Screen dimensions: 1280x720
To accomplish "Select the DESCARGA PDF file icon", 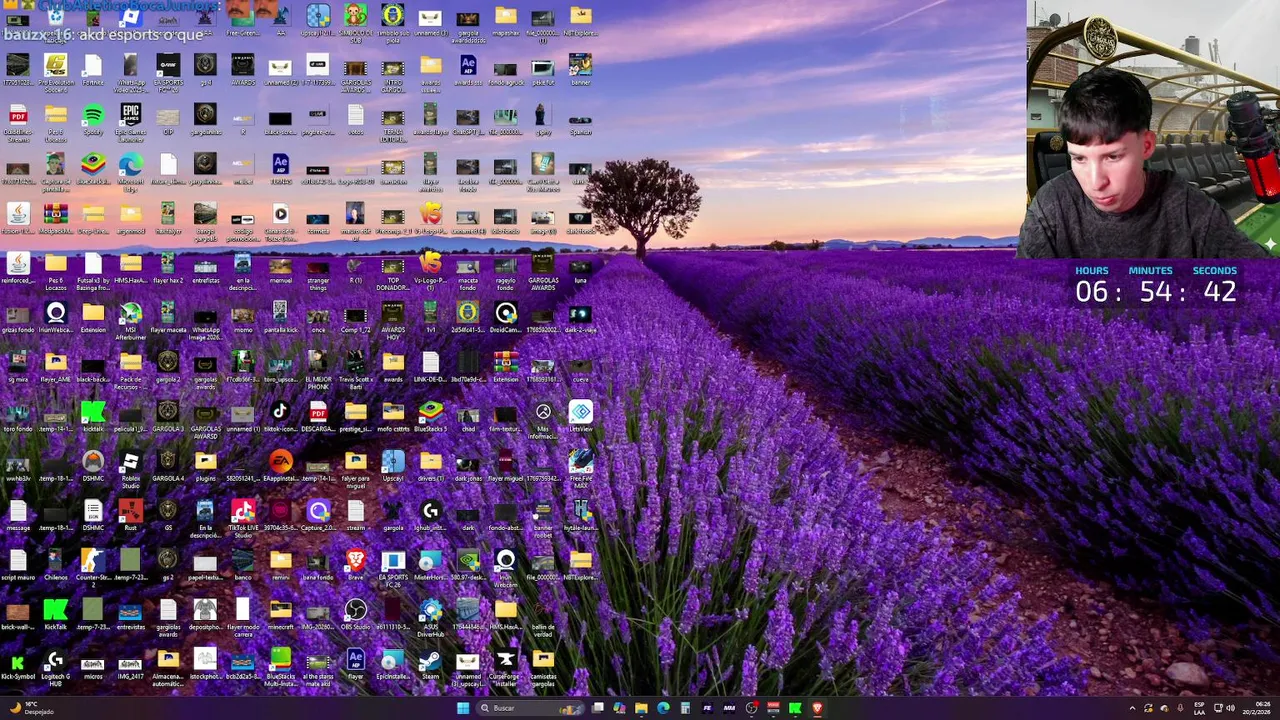I will coord(318,417).
